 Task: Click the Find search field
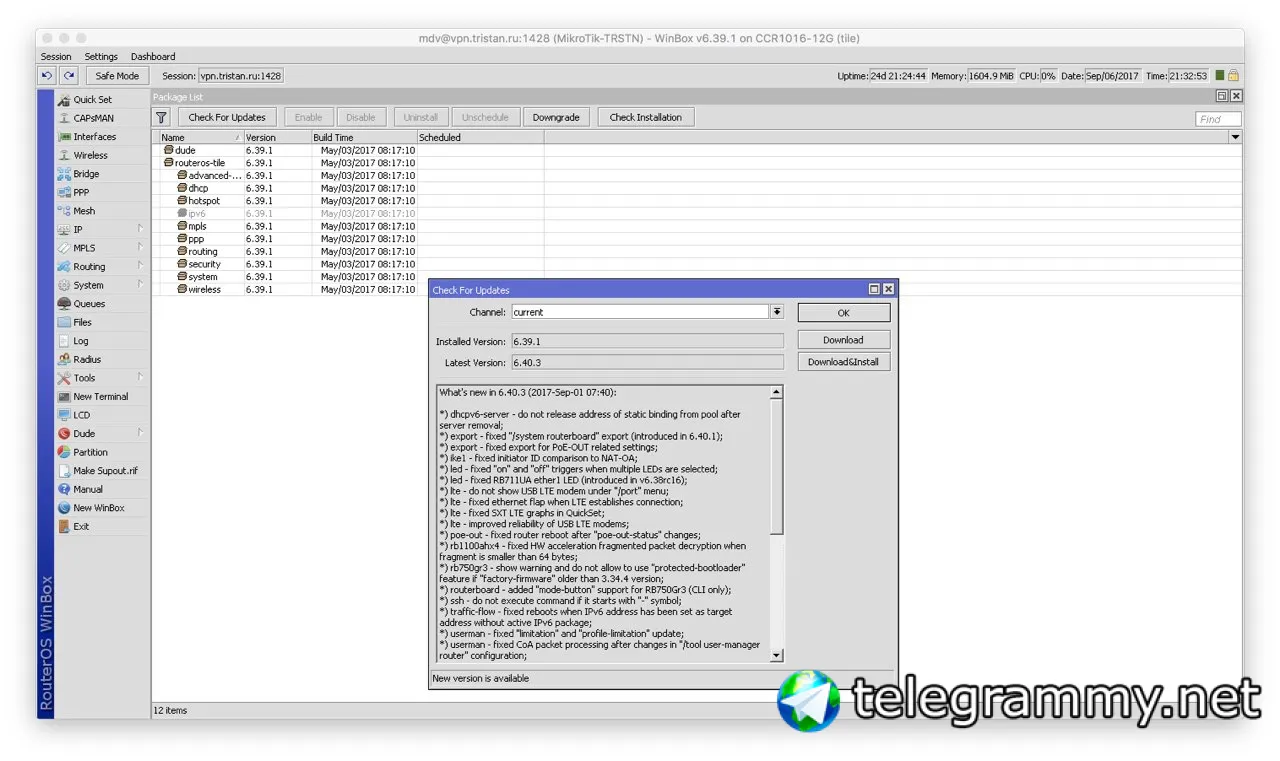(x=1218, y=118)
